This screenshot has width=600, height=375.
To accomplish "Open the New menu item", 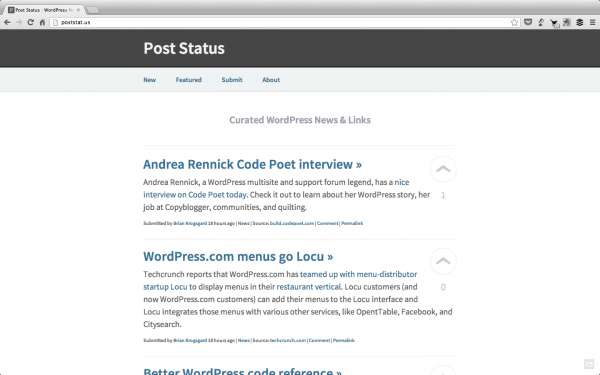I will 150,80.
